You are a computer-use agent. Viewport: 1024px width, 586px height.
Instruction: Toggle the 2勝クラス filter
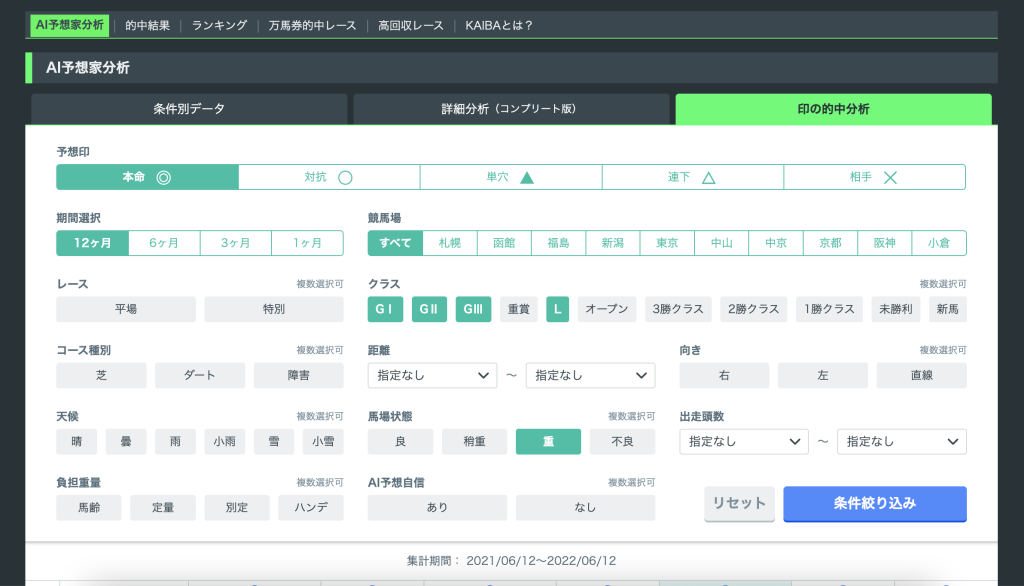click(754, 309)
